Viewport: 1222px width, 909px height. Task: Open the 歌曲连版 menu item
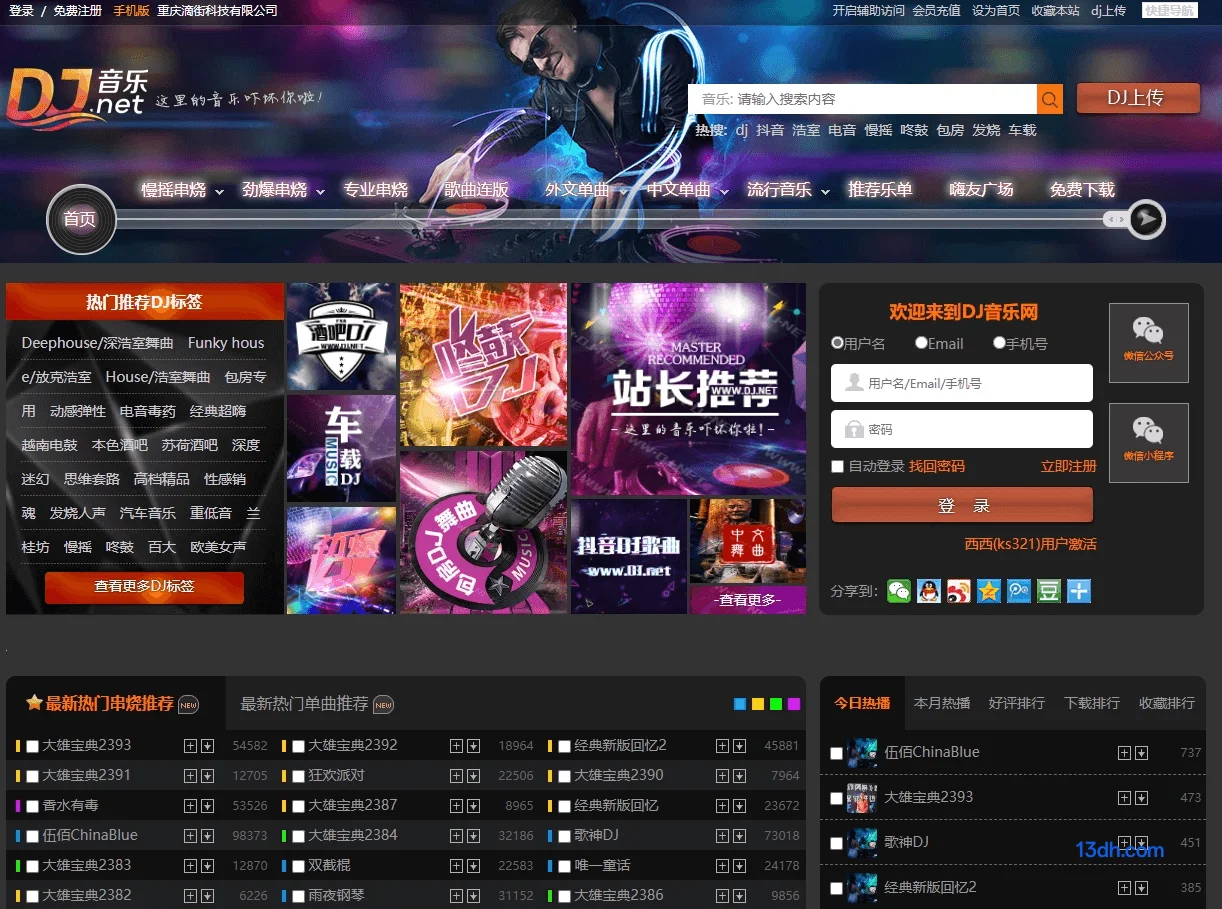click(x=477, y=189)
